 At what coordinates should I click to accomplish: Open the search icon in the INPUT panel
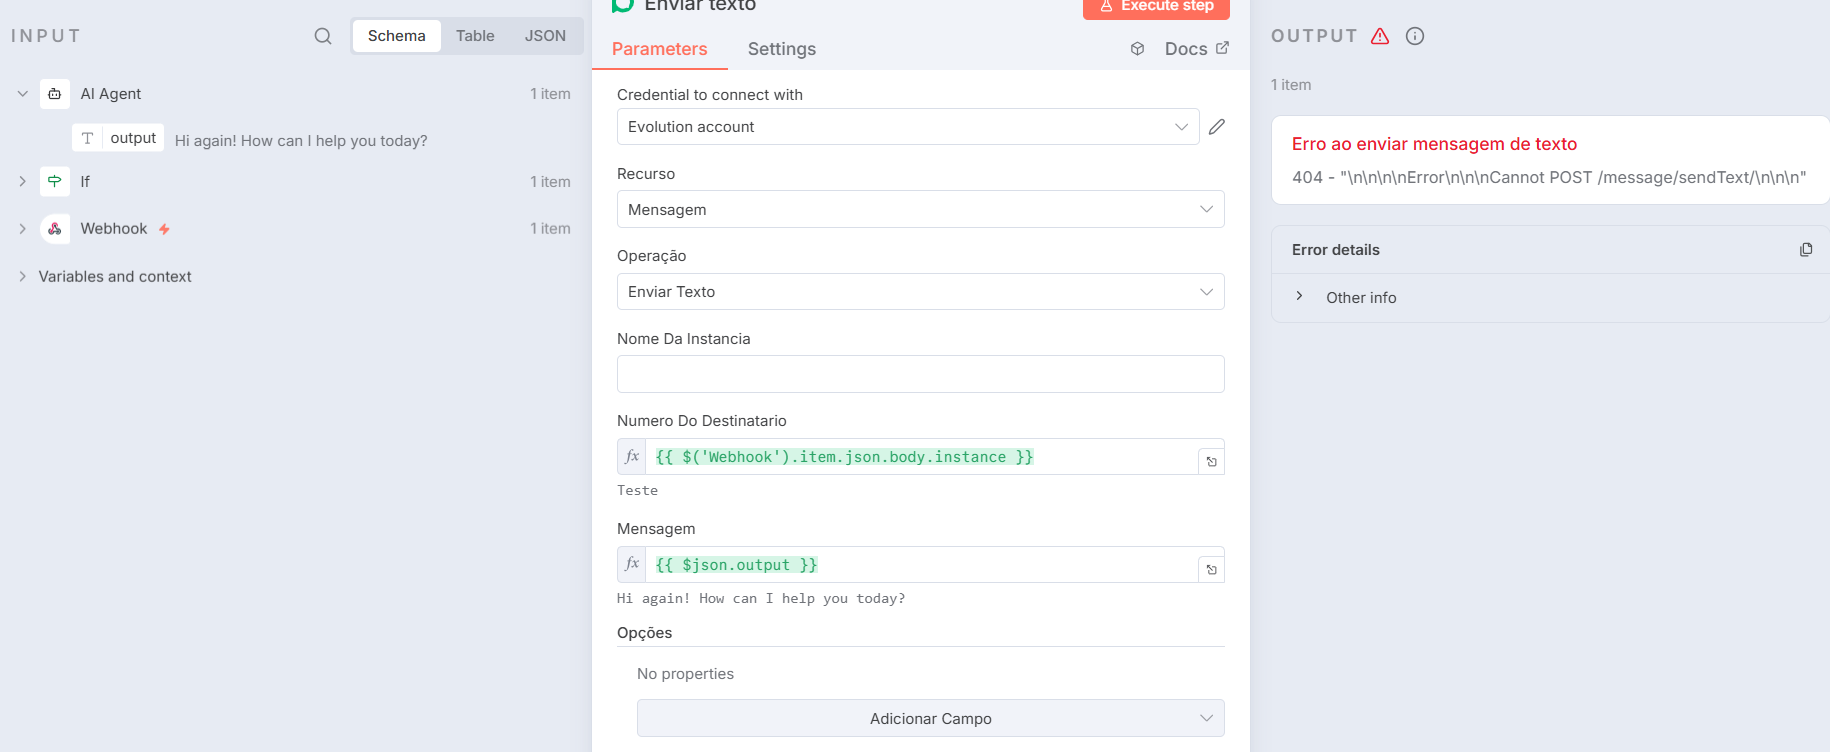(322, 35)
